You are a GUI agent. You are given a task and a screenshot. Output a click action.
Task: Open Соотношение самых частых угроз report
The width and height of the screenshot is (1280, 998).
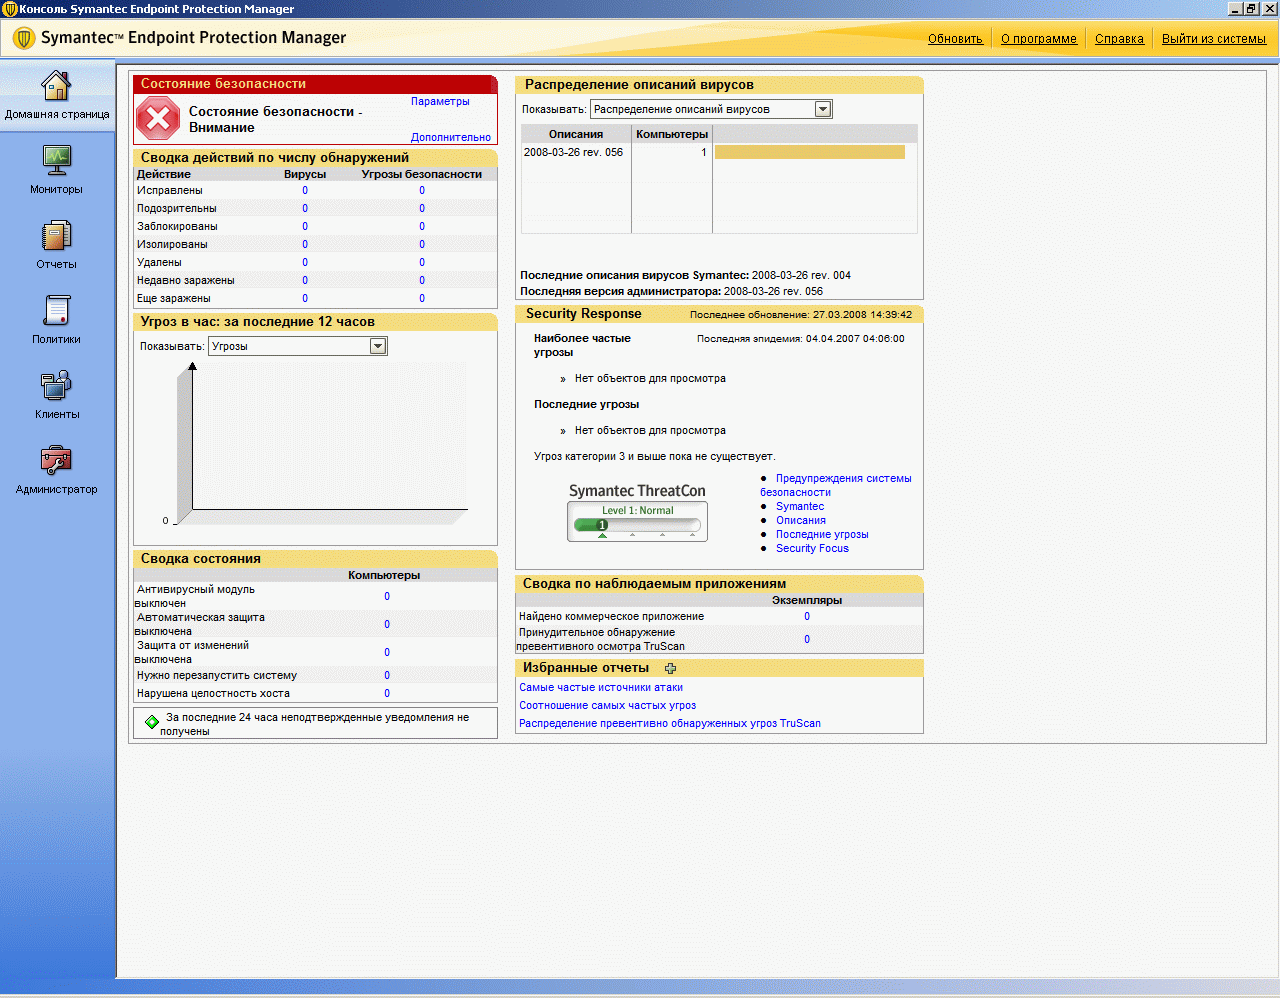coord(607,705)
